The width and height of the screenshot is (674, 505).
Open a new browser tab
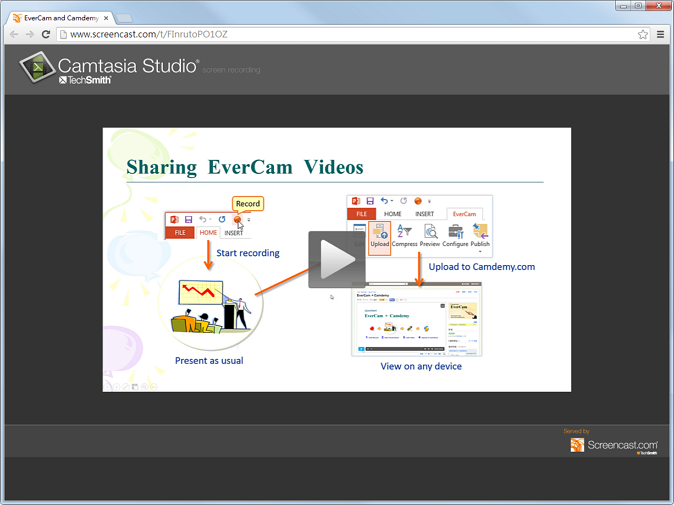pos(126,17)
